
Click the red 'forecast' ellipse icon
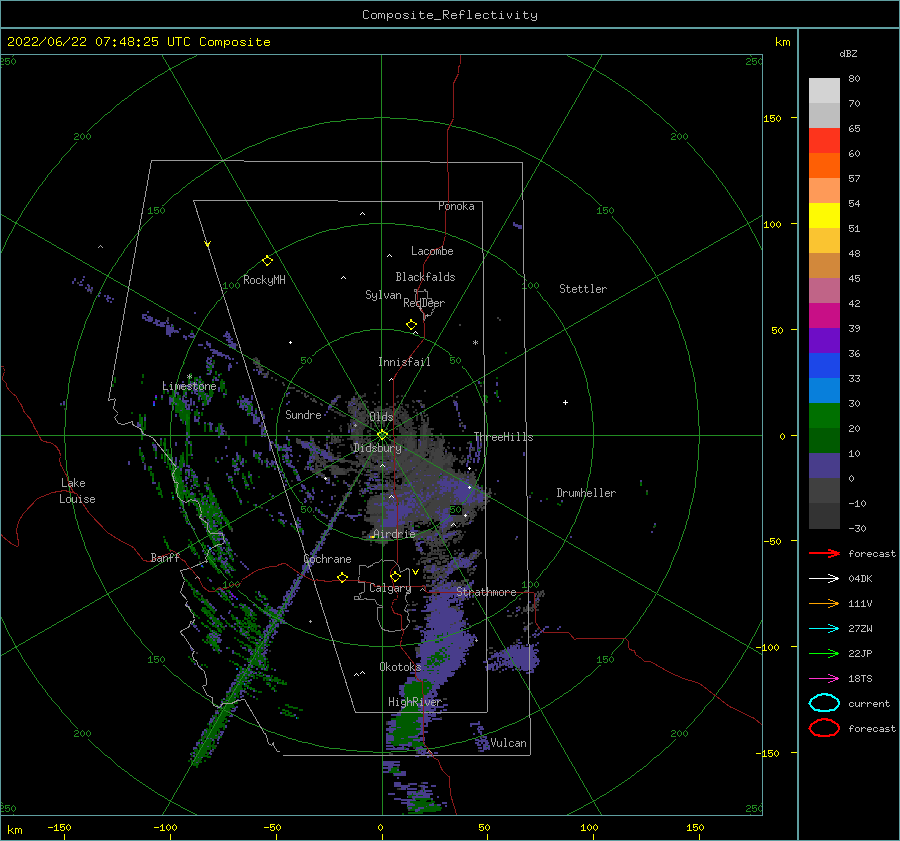tap(824, 728)
